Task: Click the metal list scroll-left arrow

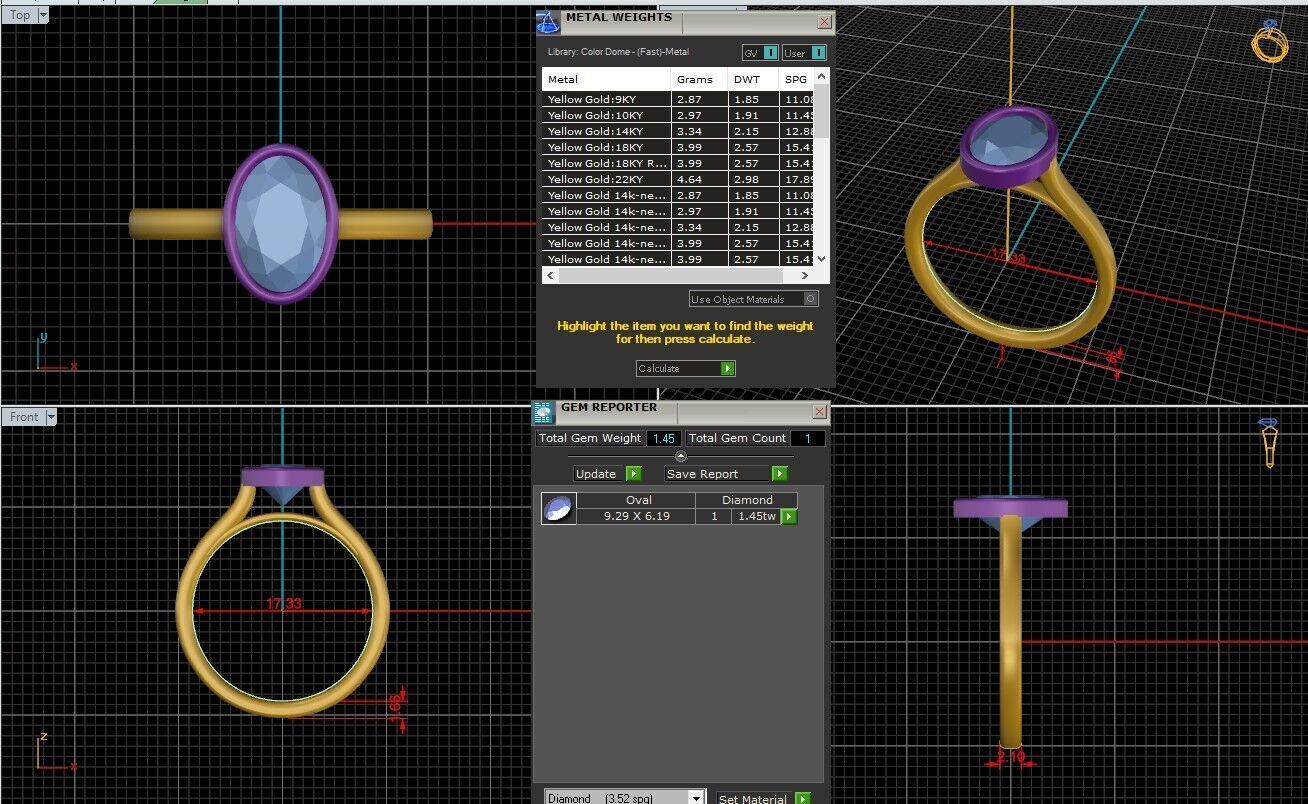Action: [x=550, y=275]
